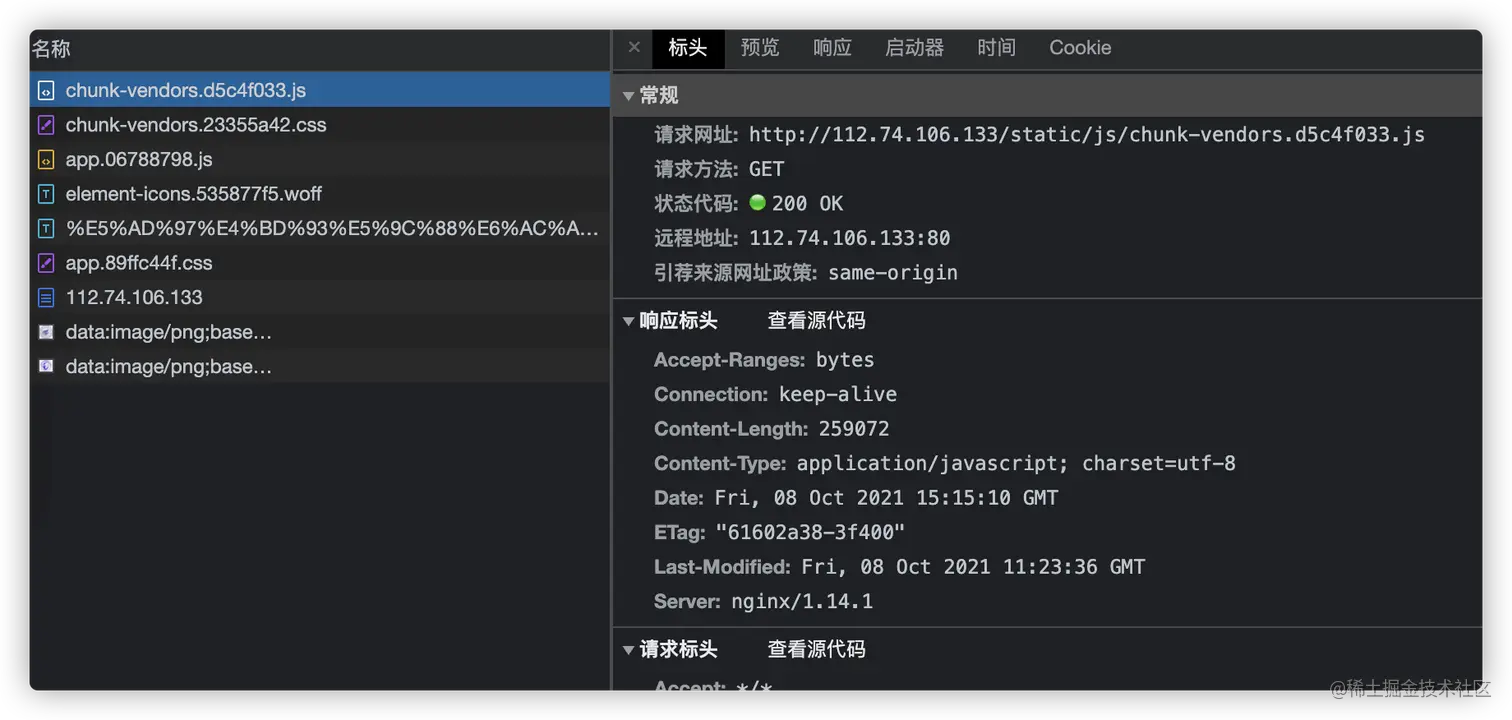
Task: Select the element-icons.535877f5.woff request
Action: (x=320, y=194)
